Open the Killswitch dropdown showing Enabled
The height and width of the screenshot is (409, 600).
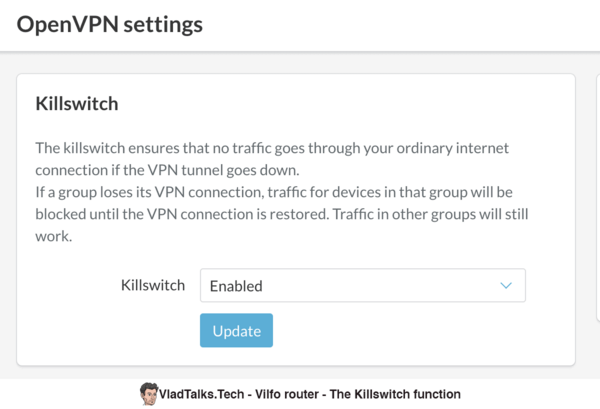(x=362, y=285)
